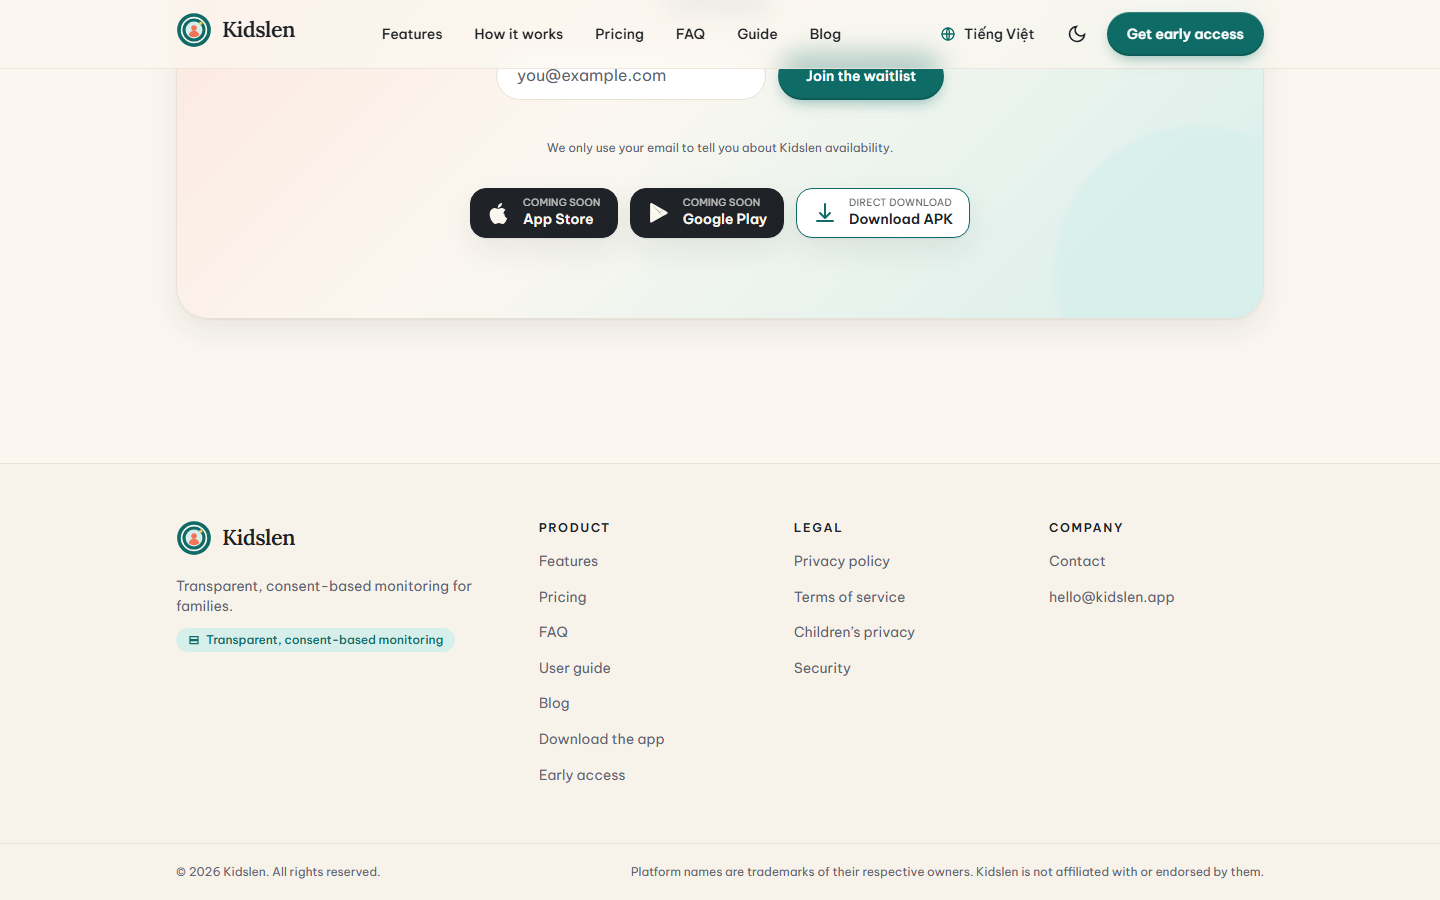Open Guide from the header nav
1440x900 pixels.
tap(757, 34)
